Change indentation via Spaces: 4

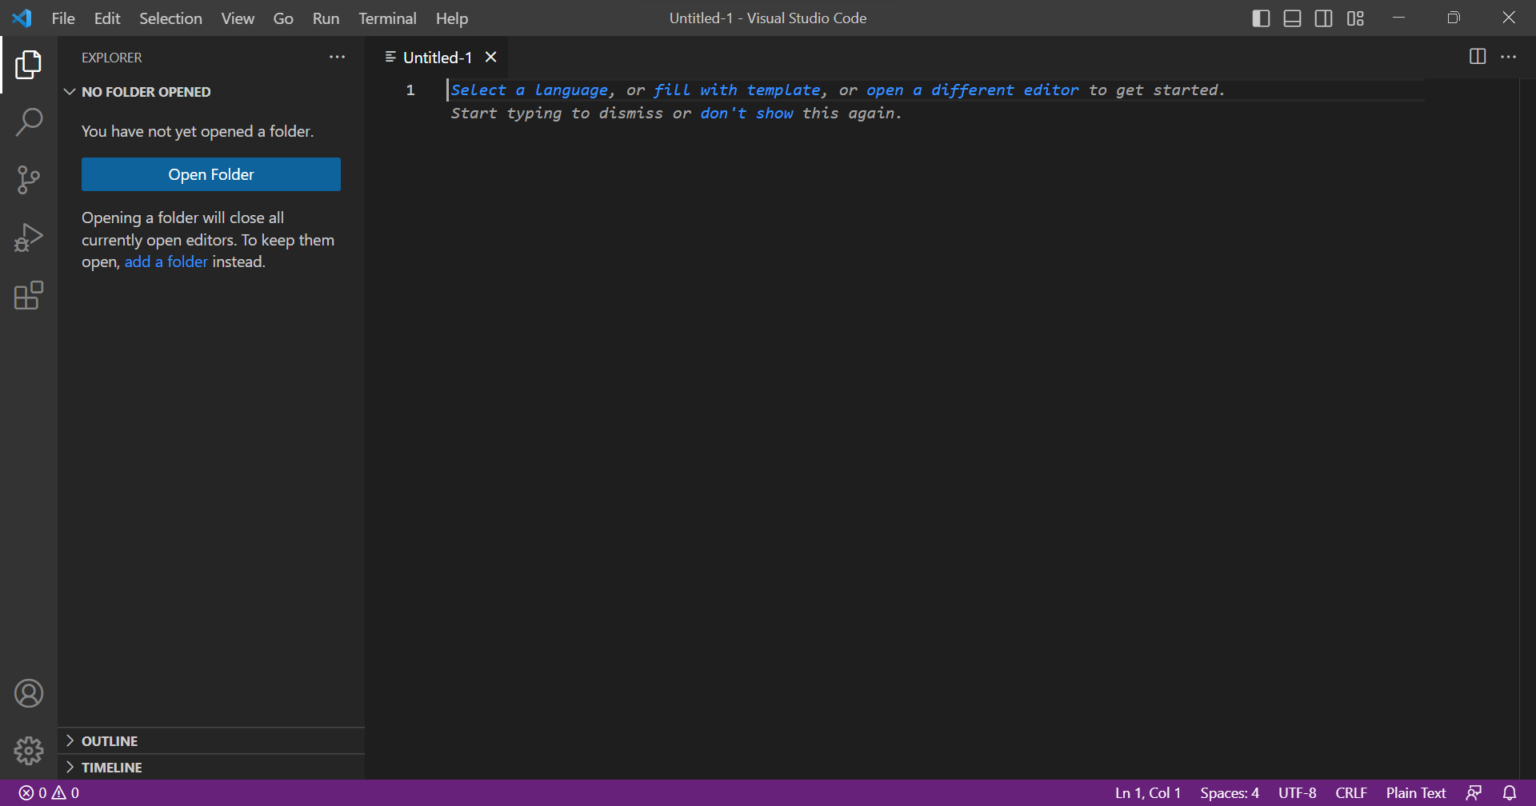coord(1230,793)
